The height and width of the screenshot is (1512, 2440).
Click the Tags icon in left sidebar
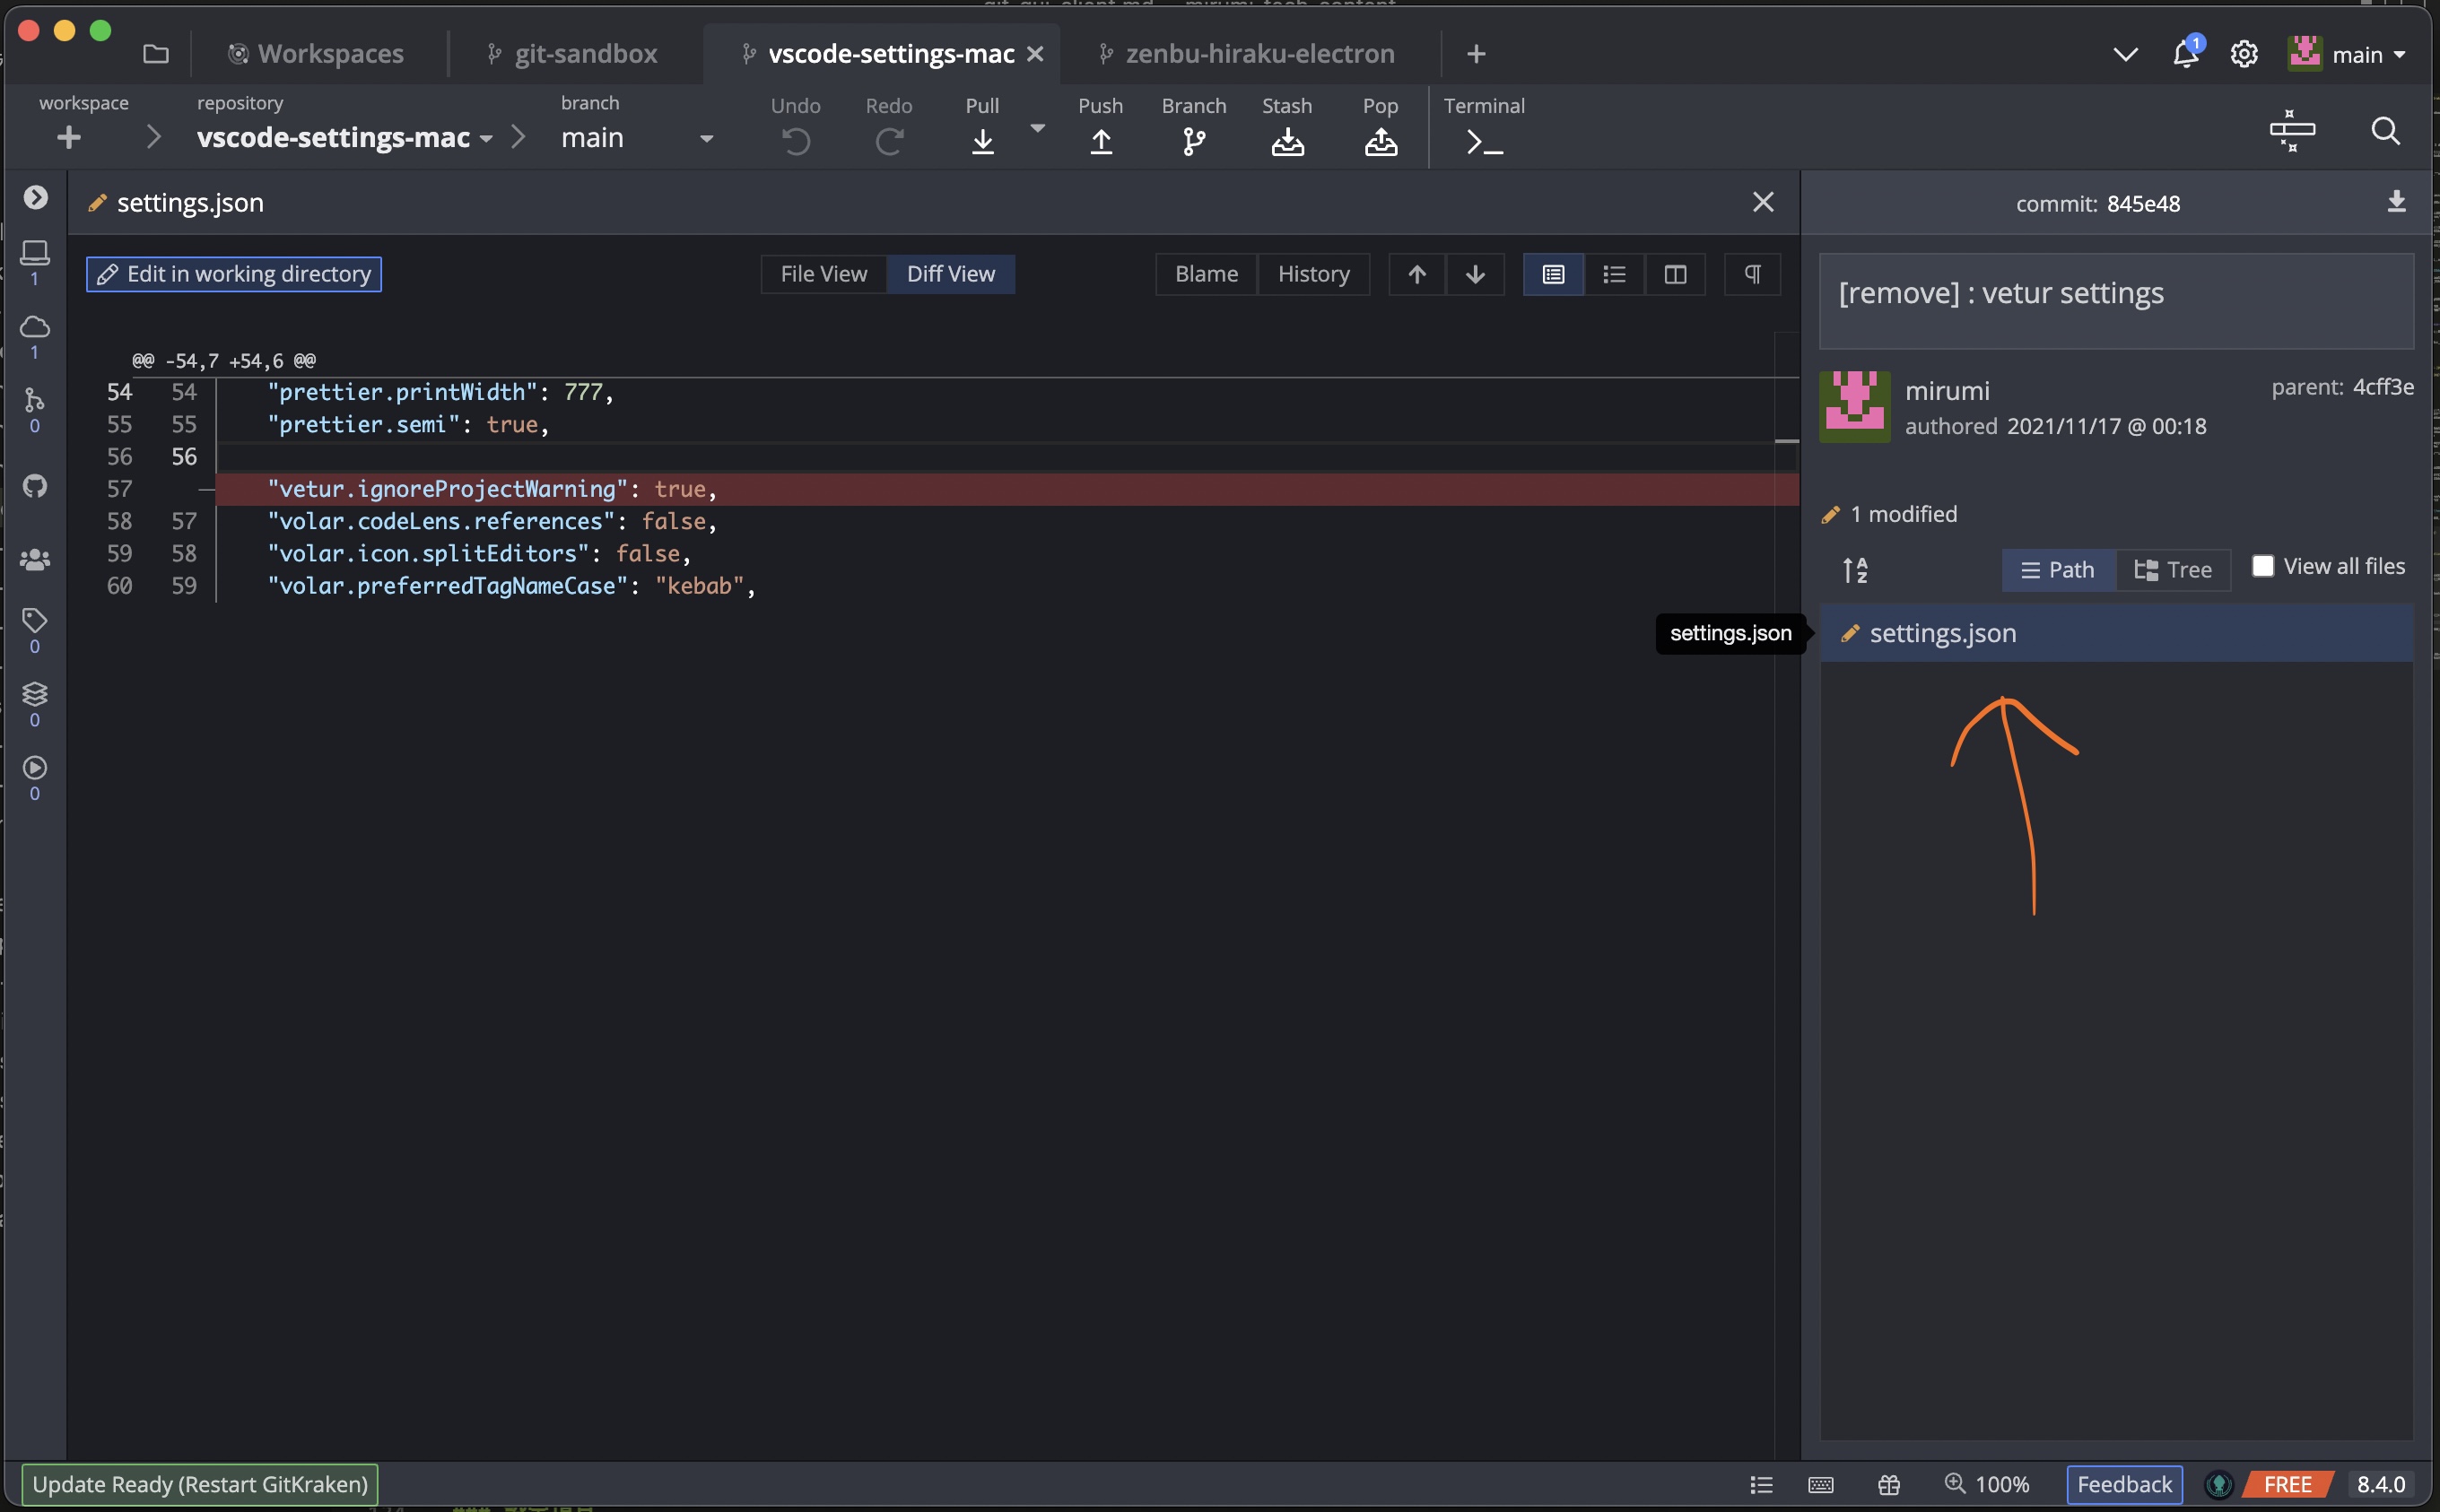(x=35, y=620)
